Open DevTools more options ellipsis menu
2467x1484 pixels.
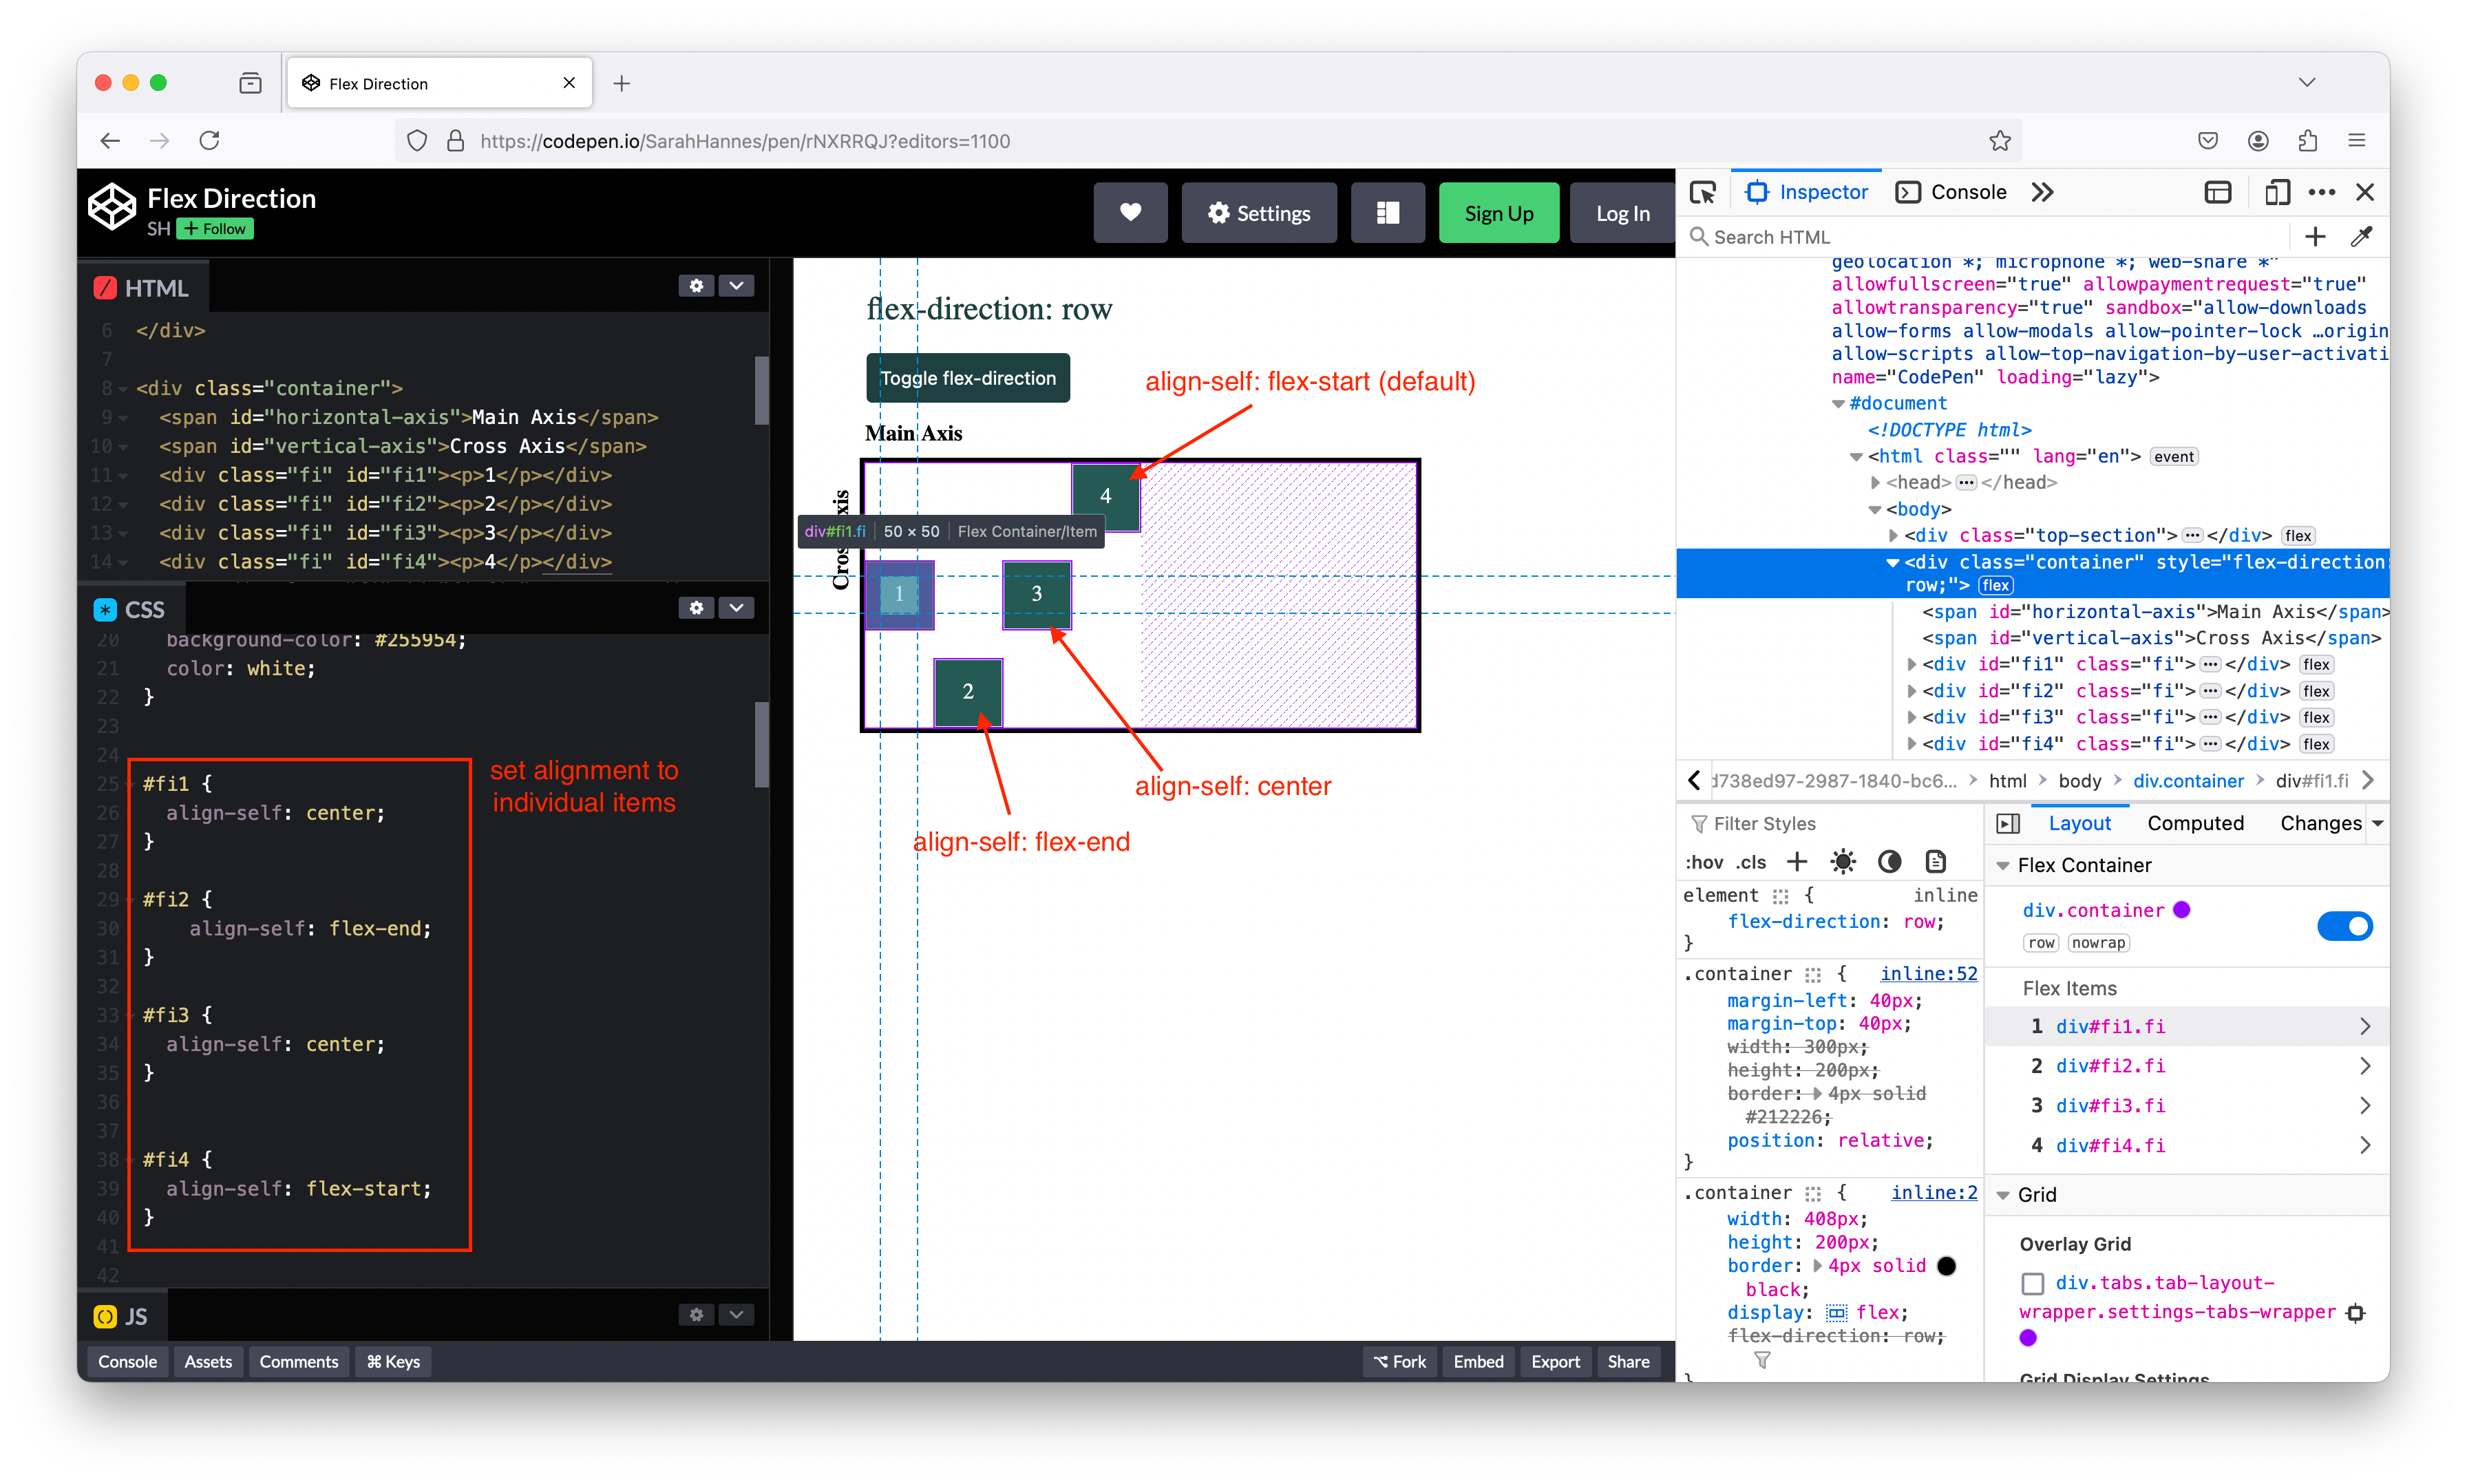2321,192
